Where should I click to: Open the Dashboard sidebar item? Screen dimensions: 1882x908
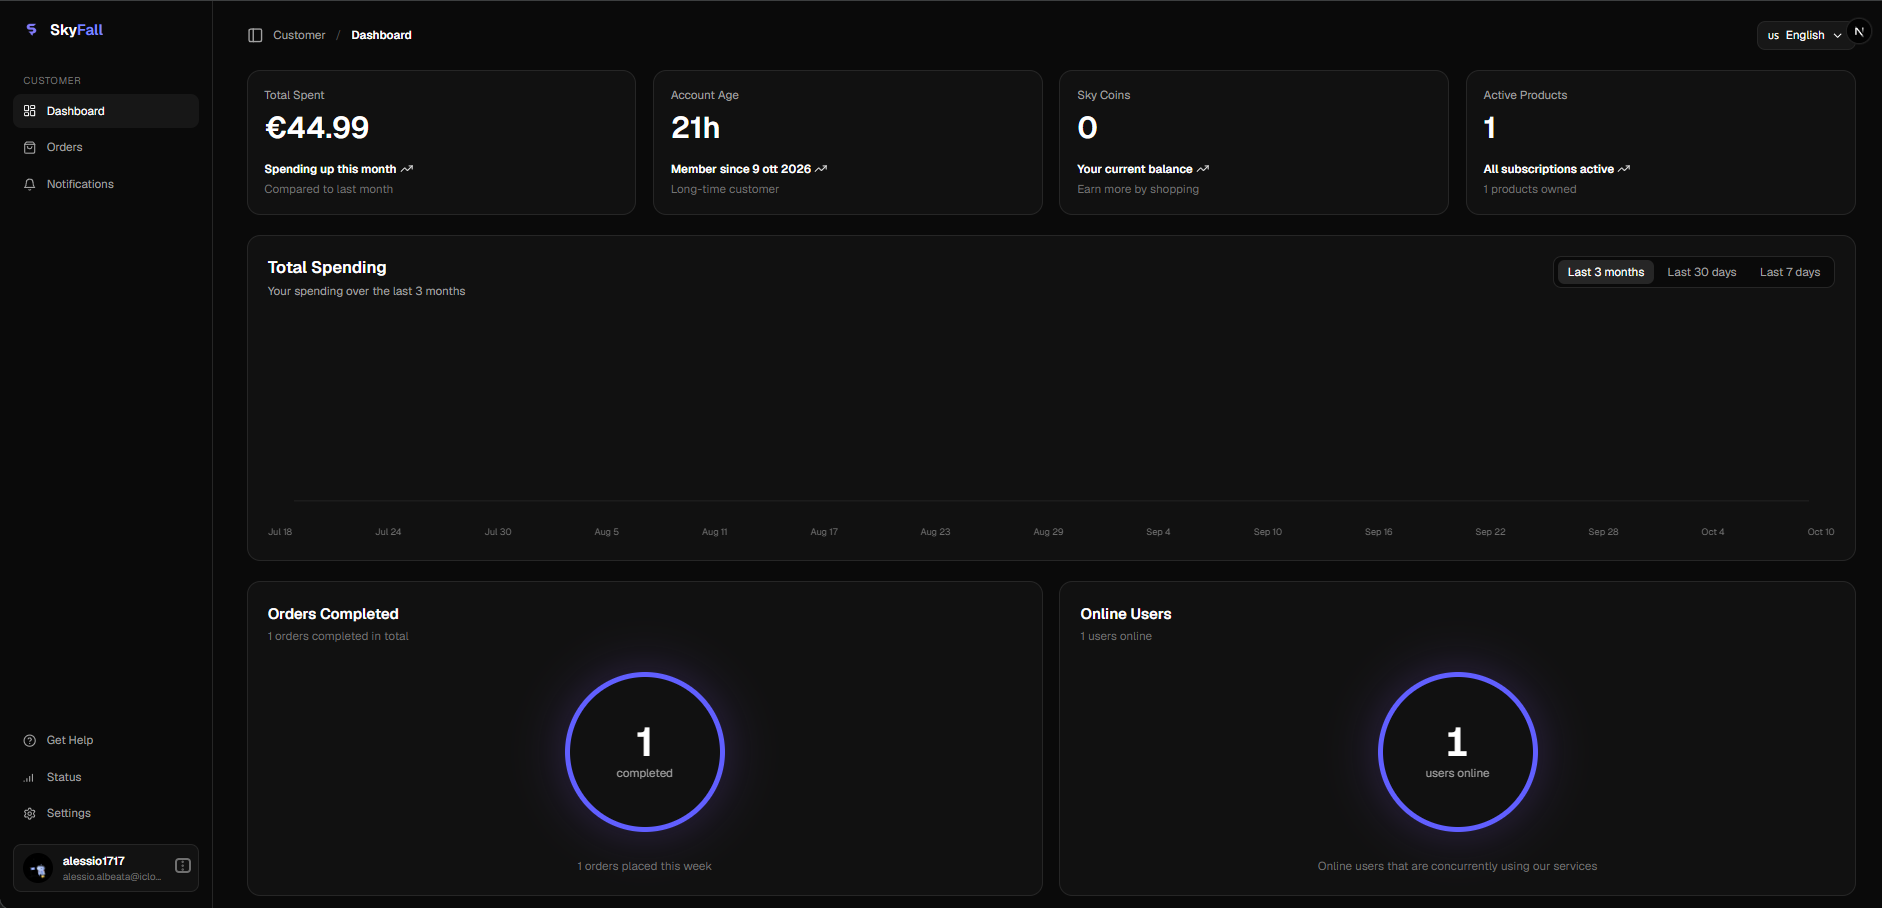(106, 111)
